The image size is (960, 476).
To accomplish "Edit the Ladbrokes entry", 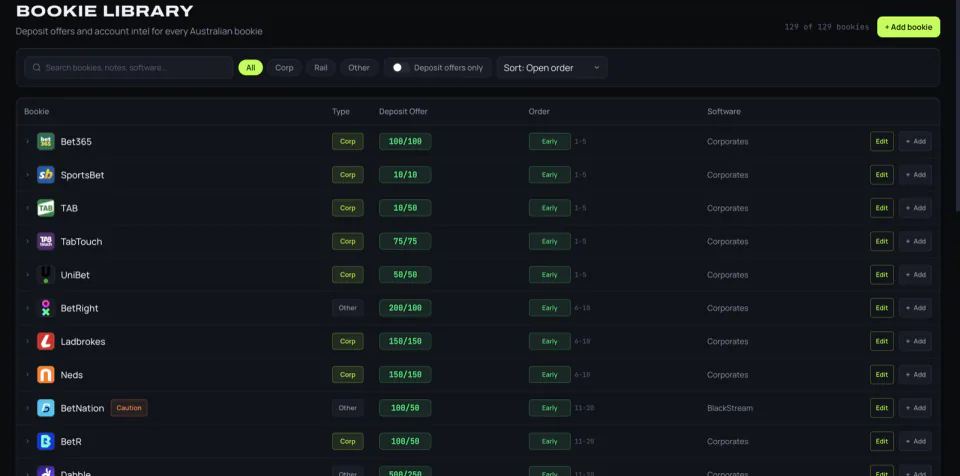I will [882, 341].
